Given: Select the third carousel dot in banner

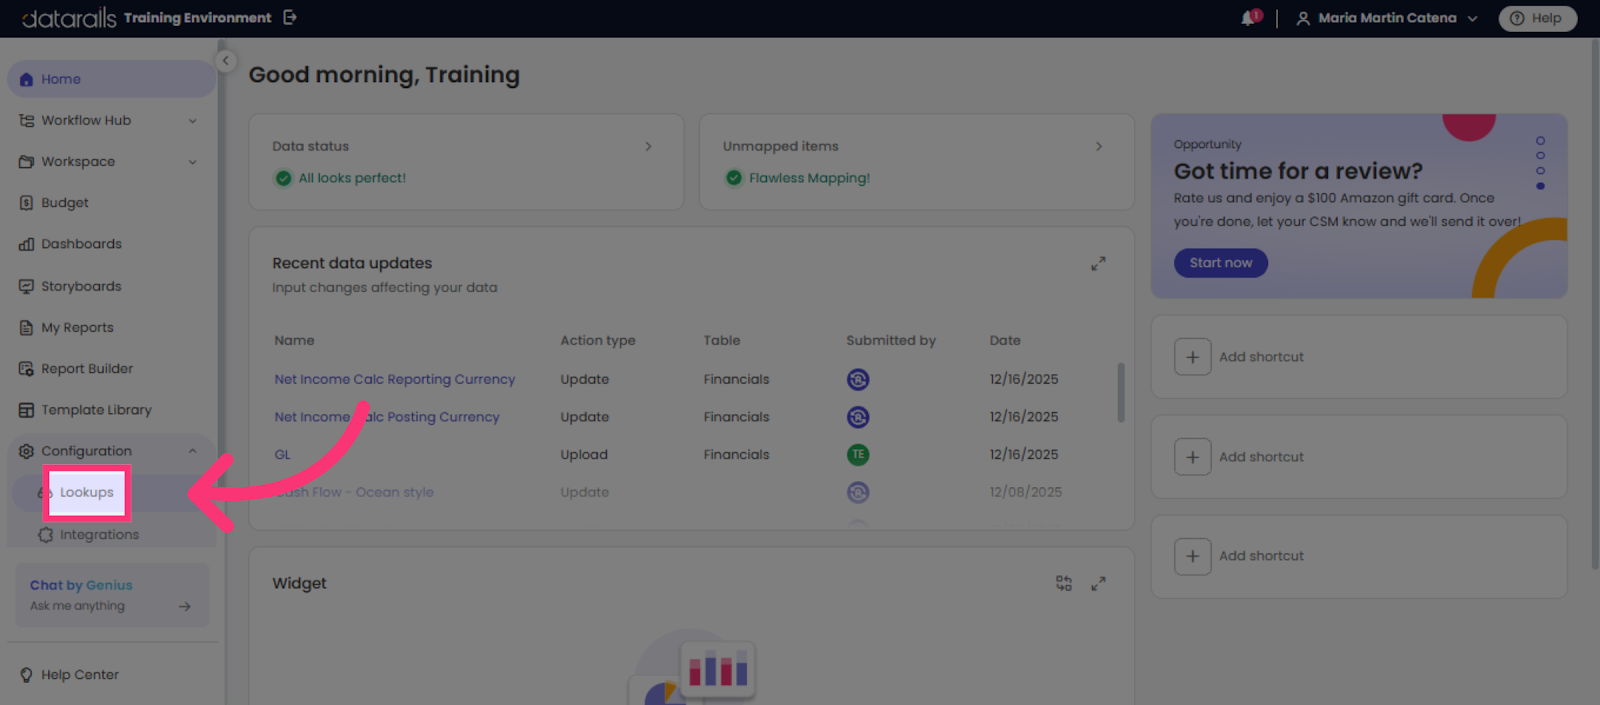Looking at the screenshot, I should [x=1540, y=171].
